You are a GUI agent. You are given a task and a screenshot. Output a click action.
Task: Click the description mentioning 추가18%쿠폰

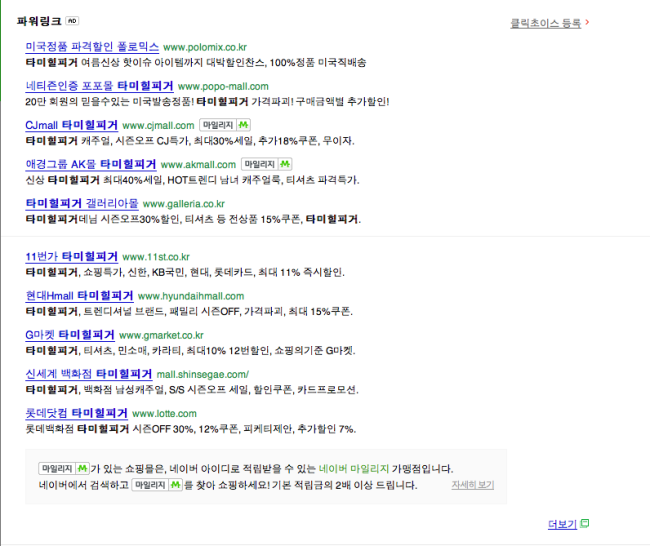pyautogui.click(x=190, y=141)
